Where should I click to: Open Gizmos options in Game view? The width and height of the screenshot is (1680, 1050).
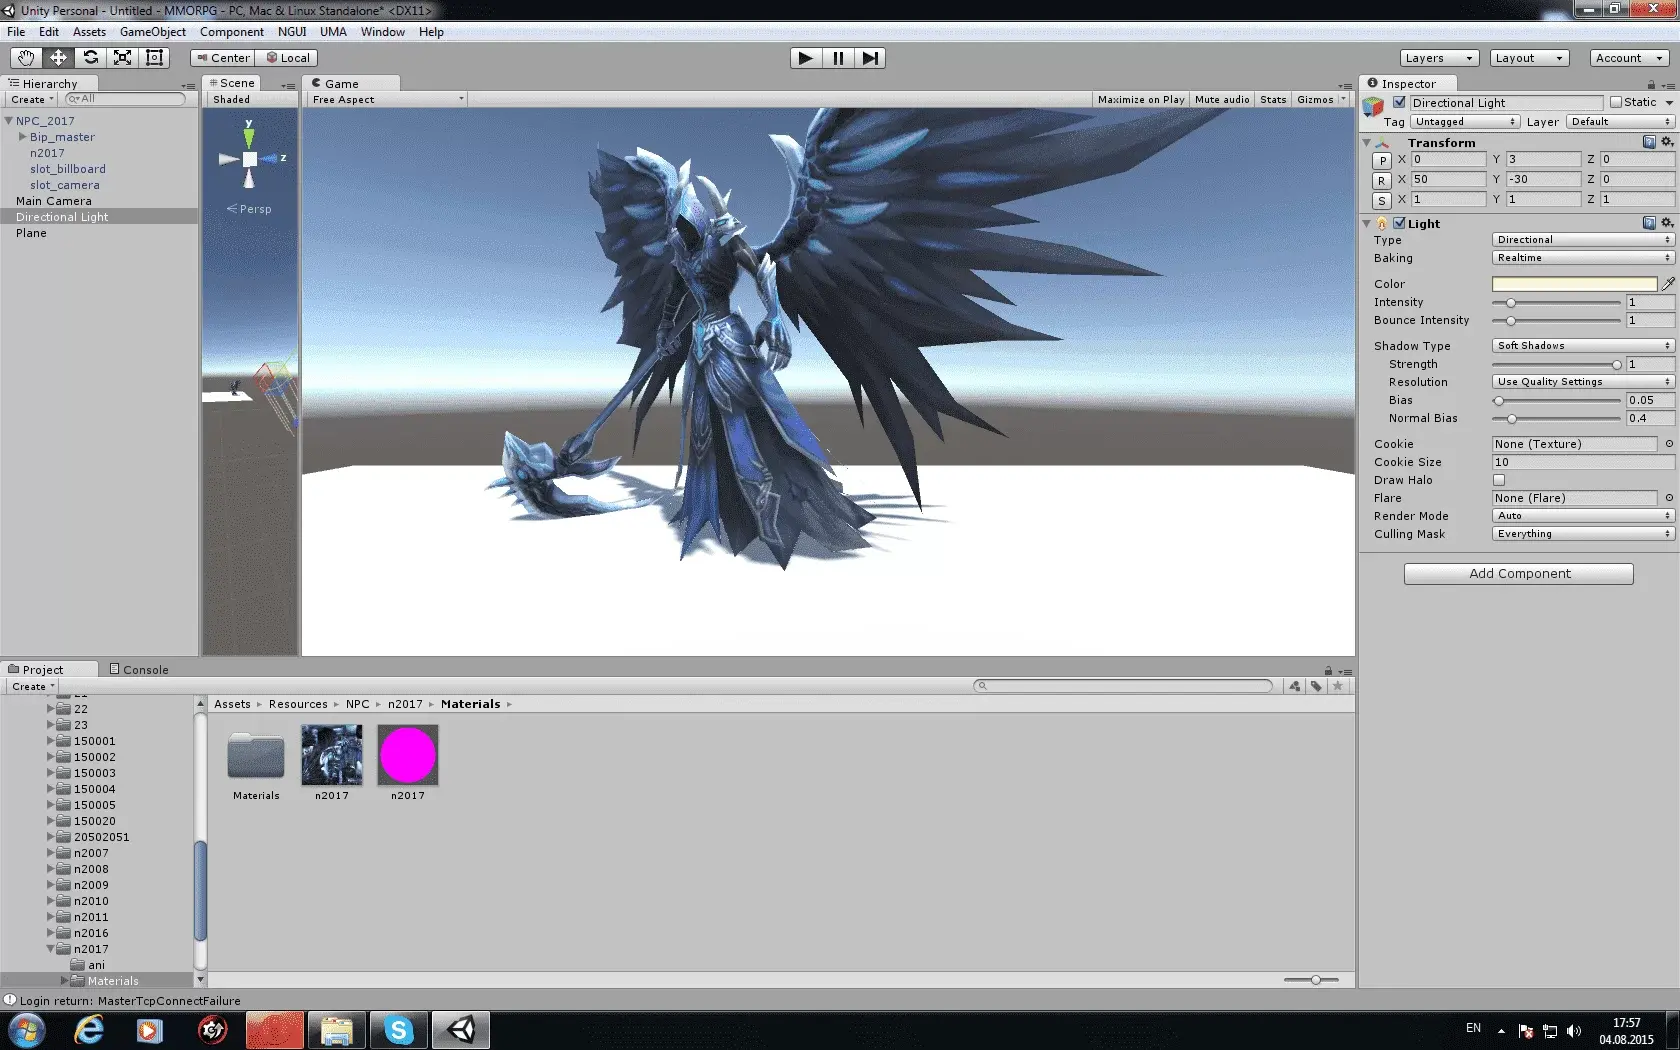coord(1321,99)
